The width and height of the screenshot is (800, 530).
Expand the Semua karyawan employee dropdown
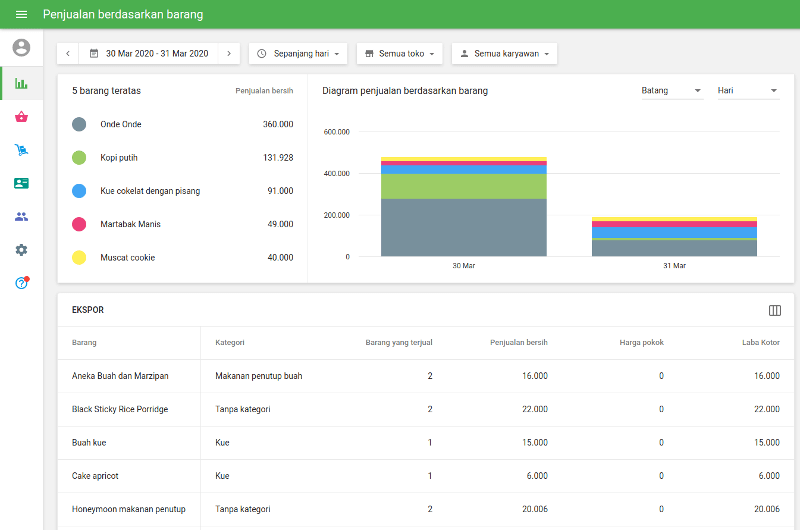(504, 53)
